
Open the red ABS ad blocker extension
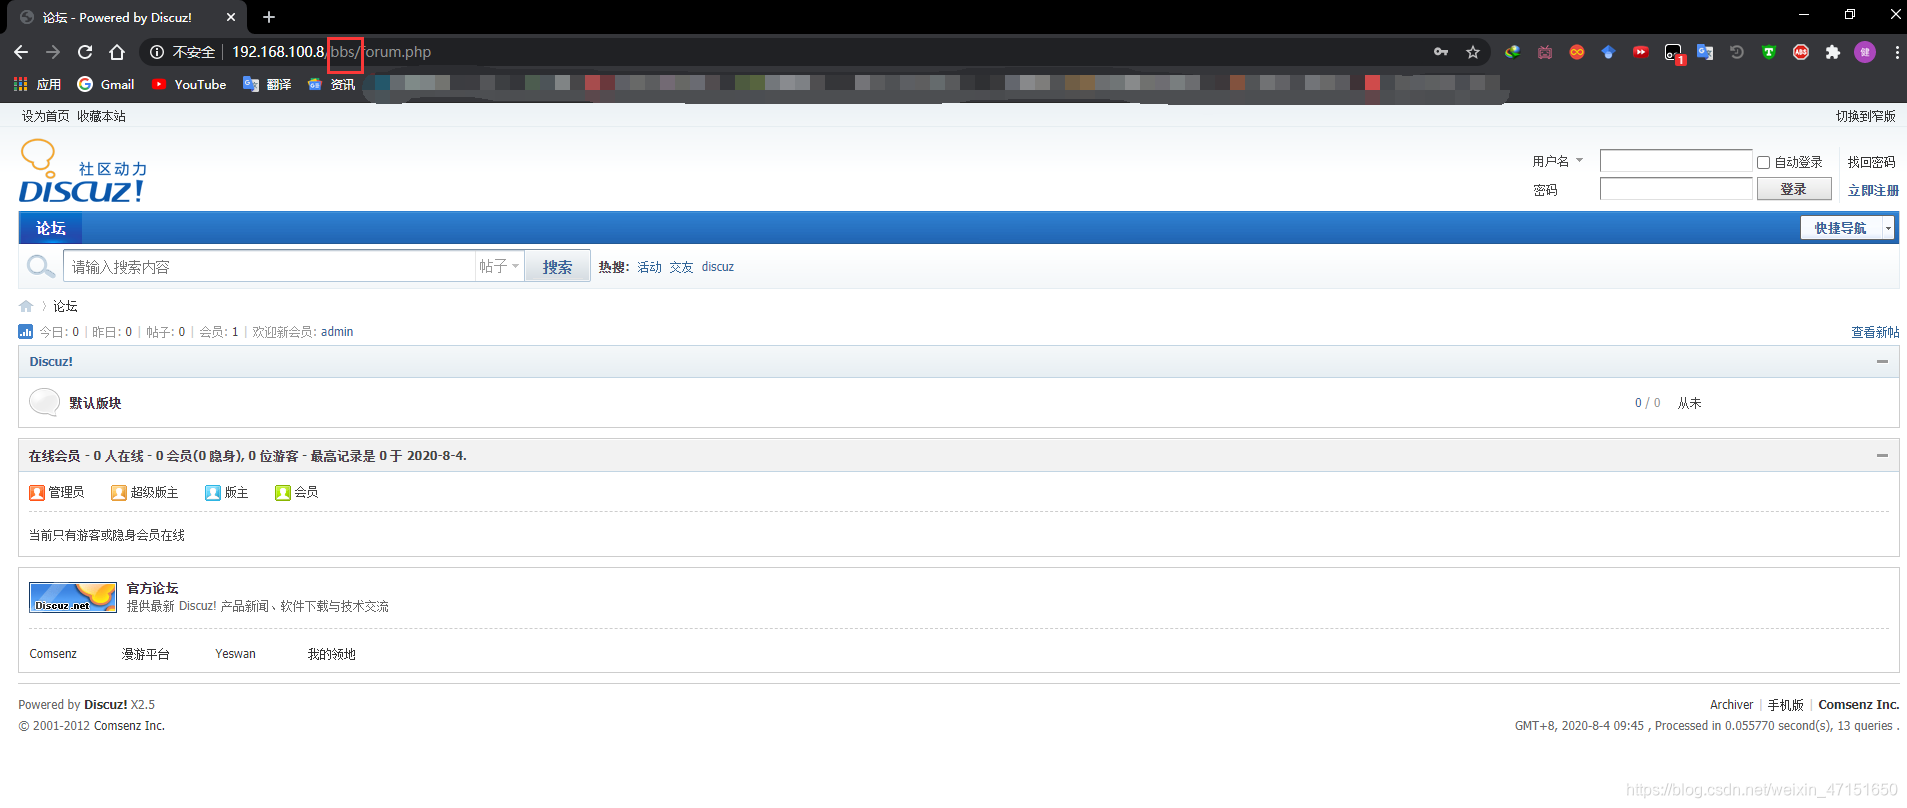1801,52
